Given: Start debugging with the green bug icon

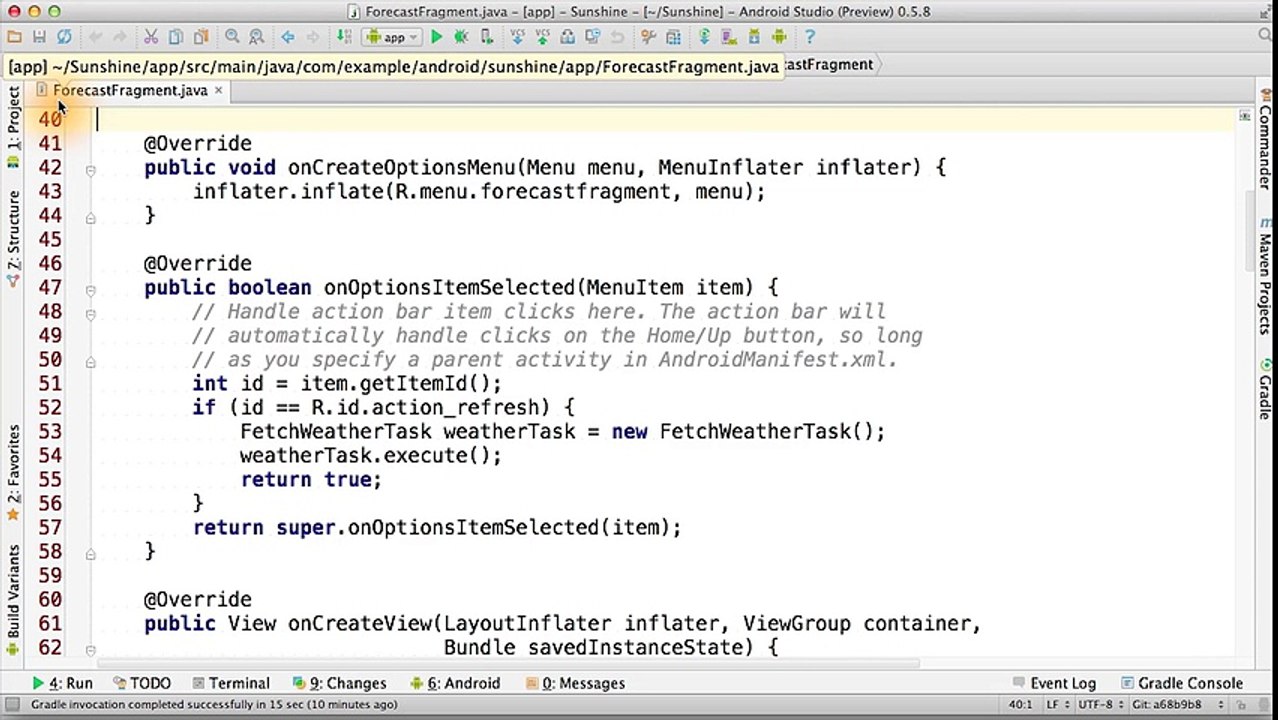Looking at the screenshot, I should coord(460,37).
